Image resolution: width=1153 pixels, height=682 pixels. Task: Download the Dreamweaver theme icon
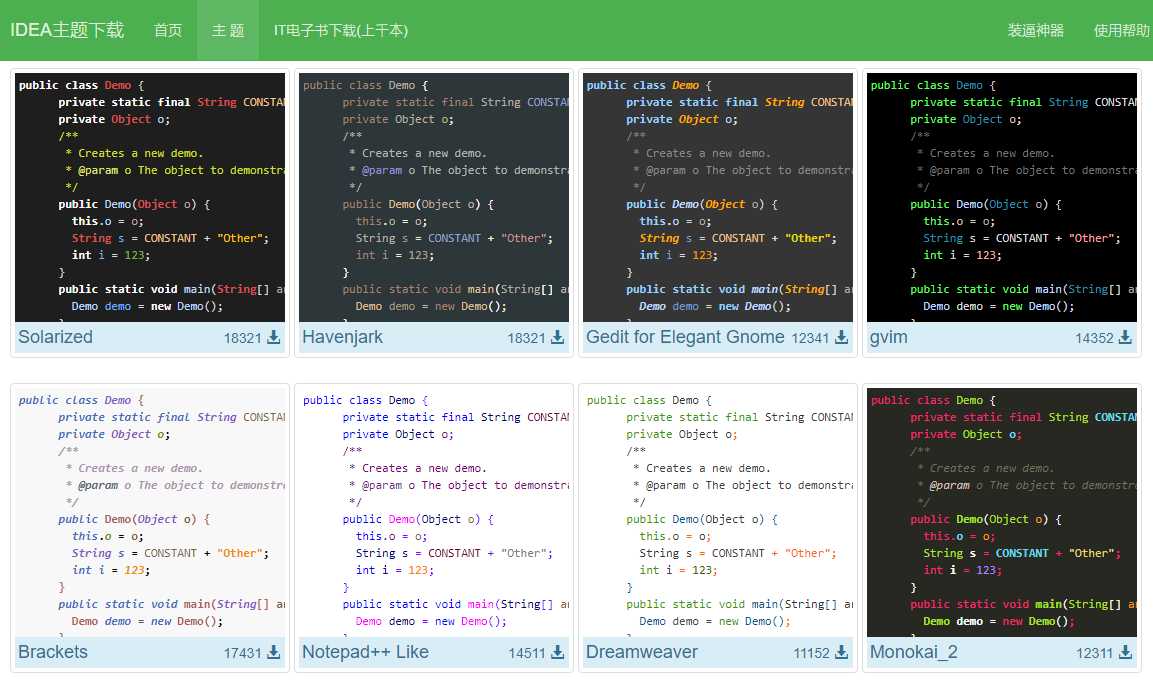click(841, 652)
